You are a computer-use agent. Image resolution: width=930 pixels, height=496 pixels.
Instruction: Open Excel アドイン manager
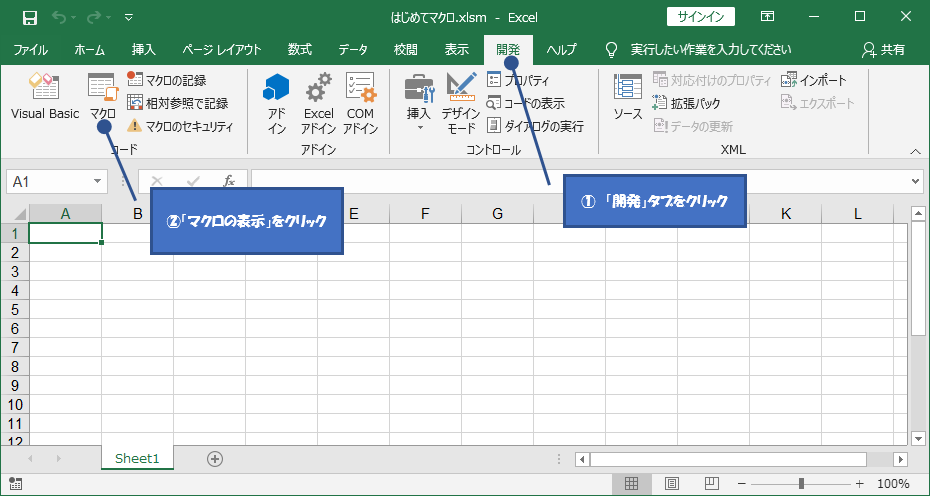(319, 104)
